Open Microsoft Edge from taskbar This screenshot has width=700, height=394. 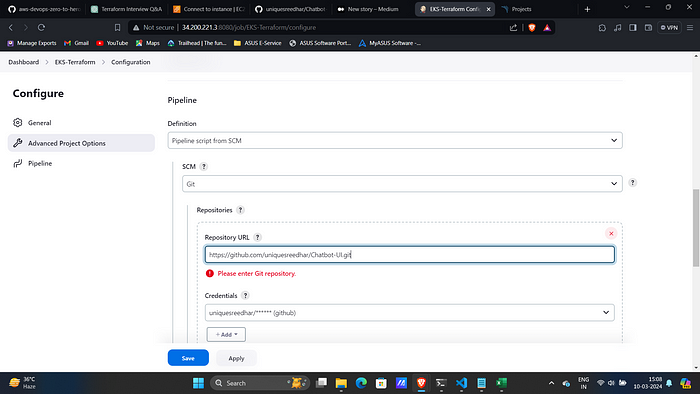click(x=361, y=383)
